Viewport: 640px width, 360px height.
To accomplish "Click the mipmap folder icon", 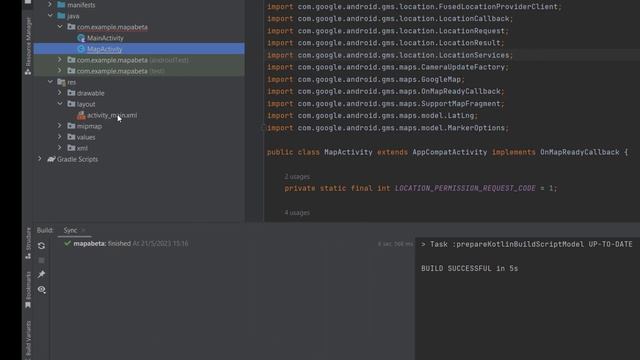I will point(71,126).
